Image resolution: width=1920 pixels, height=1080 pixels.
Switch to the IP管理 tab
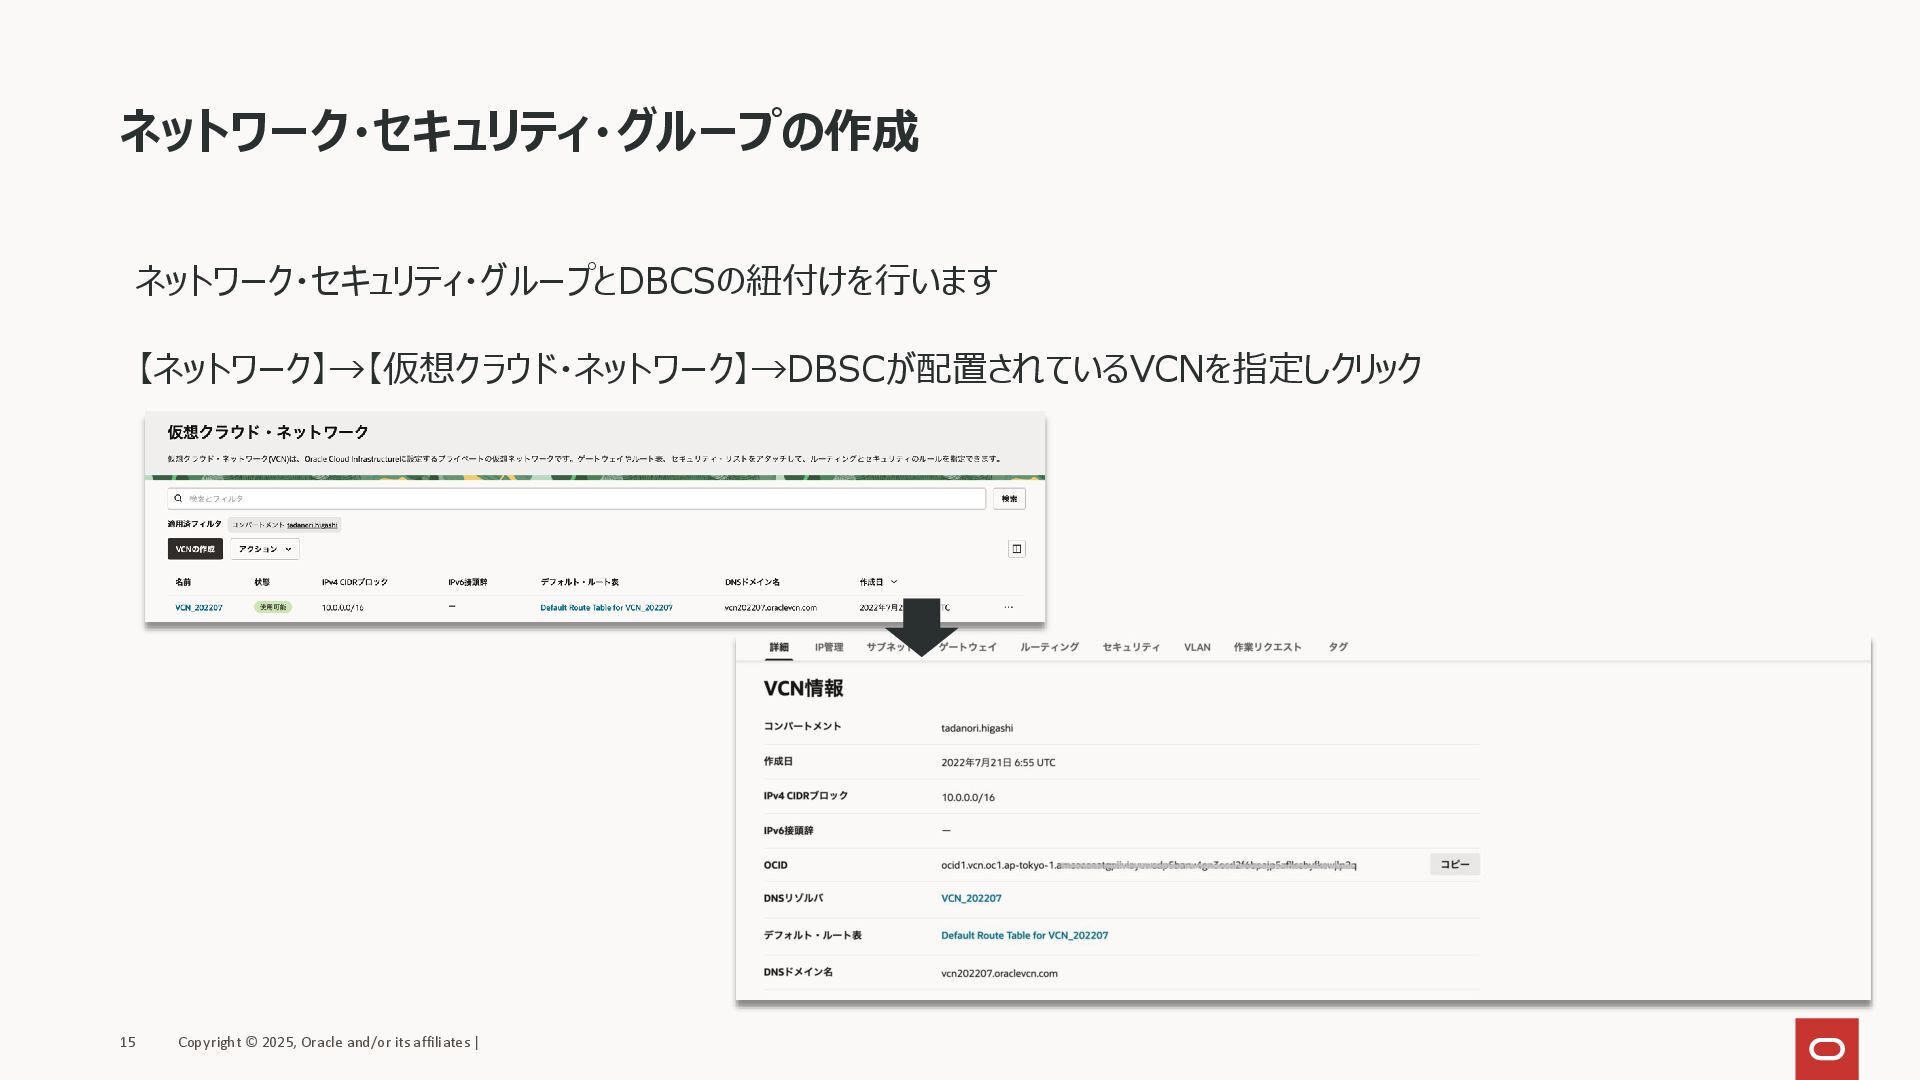(x=829, y=647)
